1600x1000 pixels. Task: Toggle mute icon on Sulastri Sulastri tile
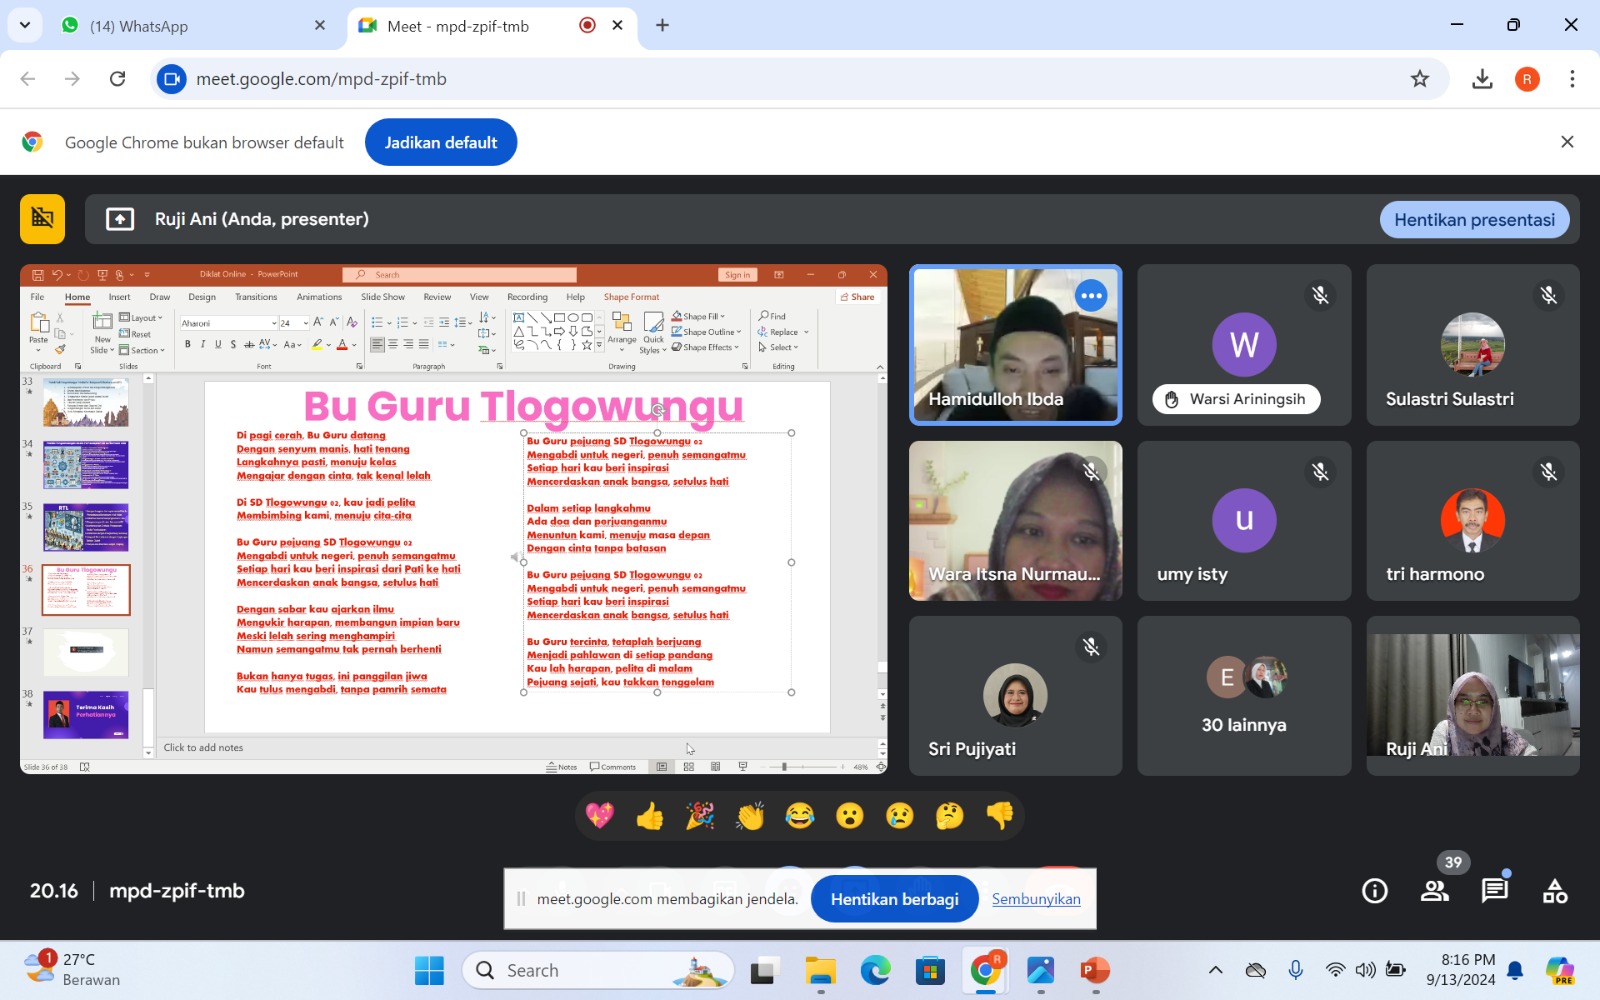1548,295
